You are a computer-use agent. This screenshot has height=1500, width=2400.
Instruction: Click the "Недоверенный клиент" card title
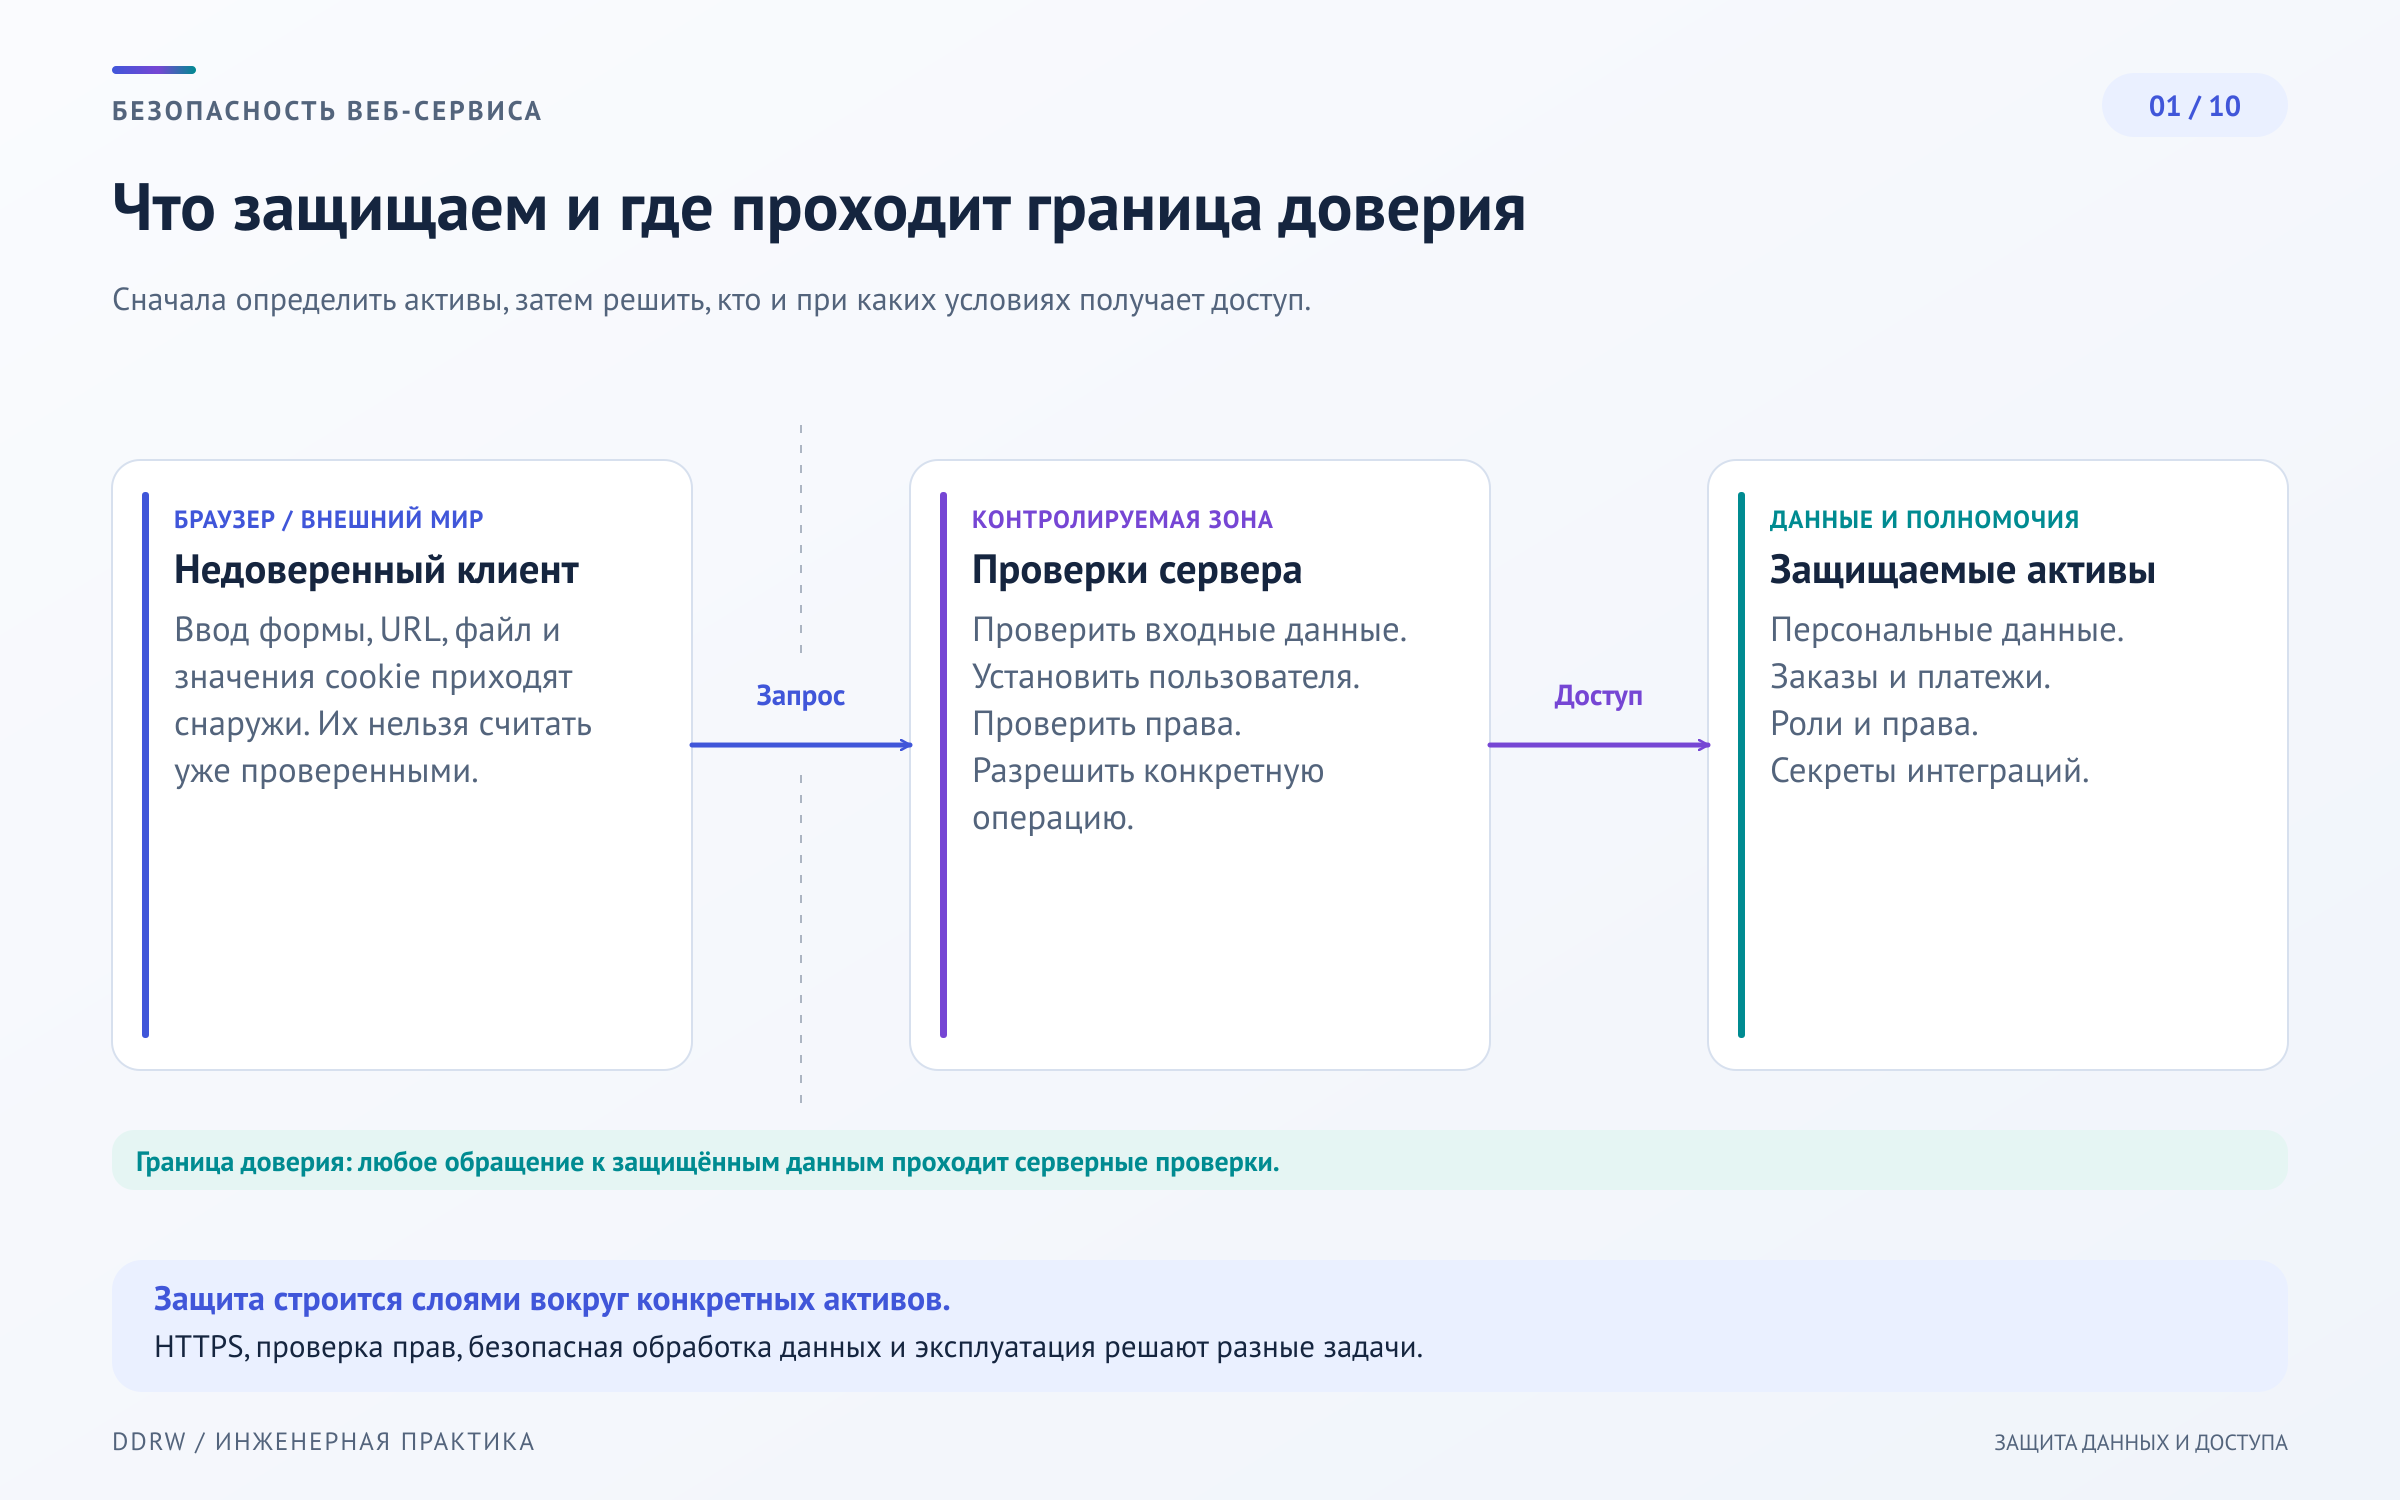(x=376, y=570)
